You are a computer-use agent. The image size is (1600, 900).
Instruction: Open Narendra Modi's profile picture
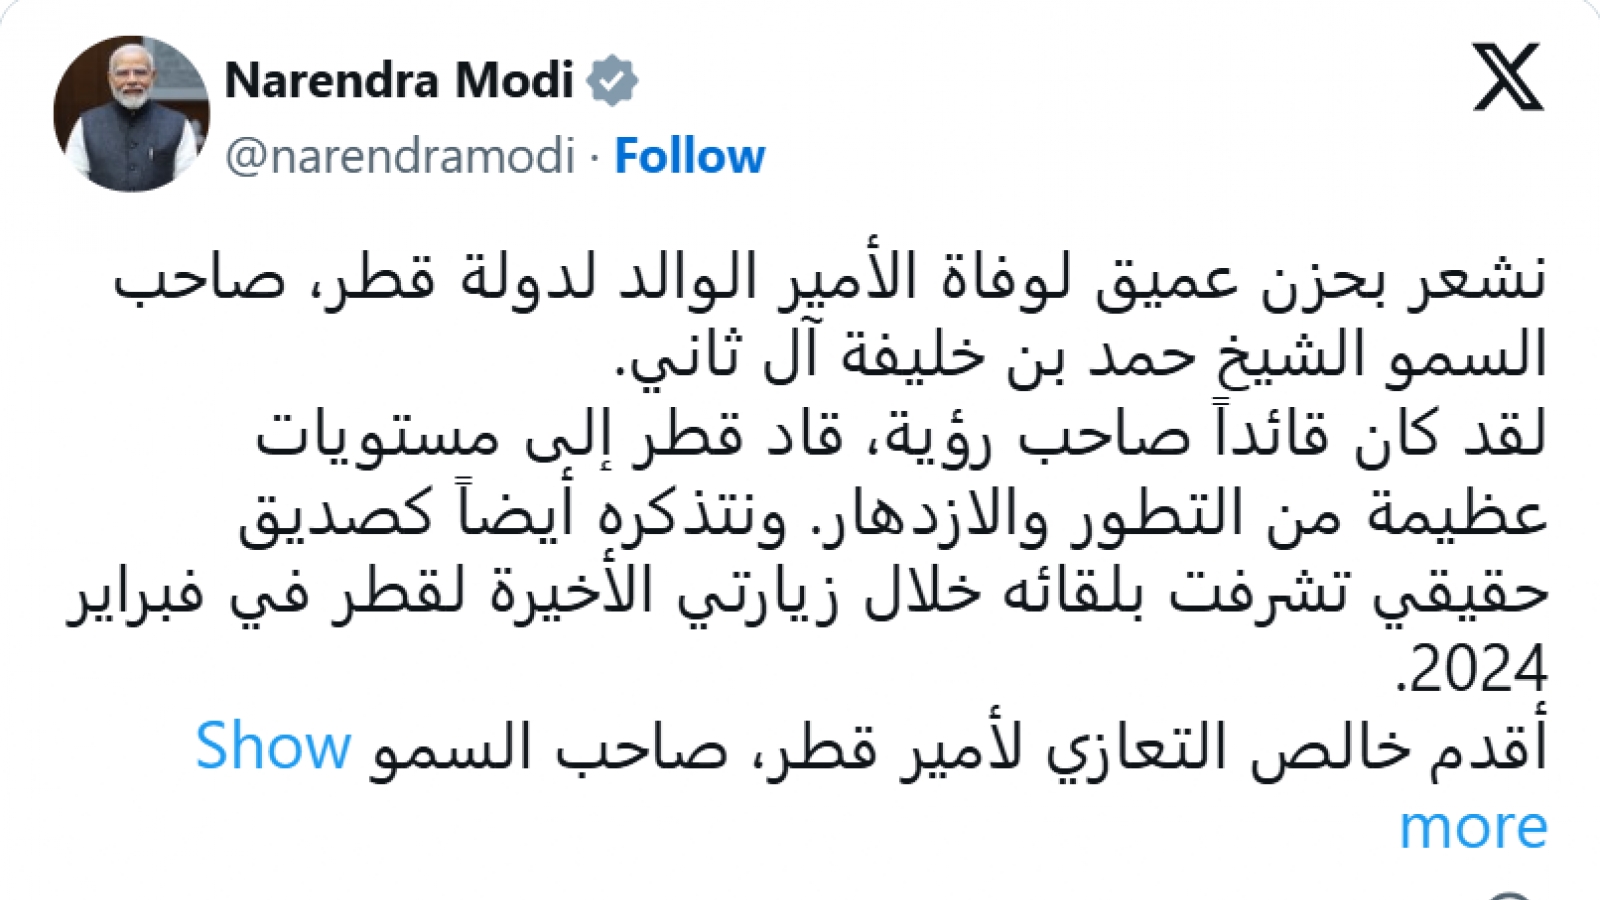(x=131, y=113)
